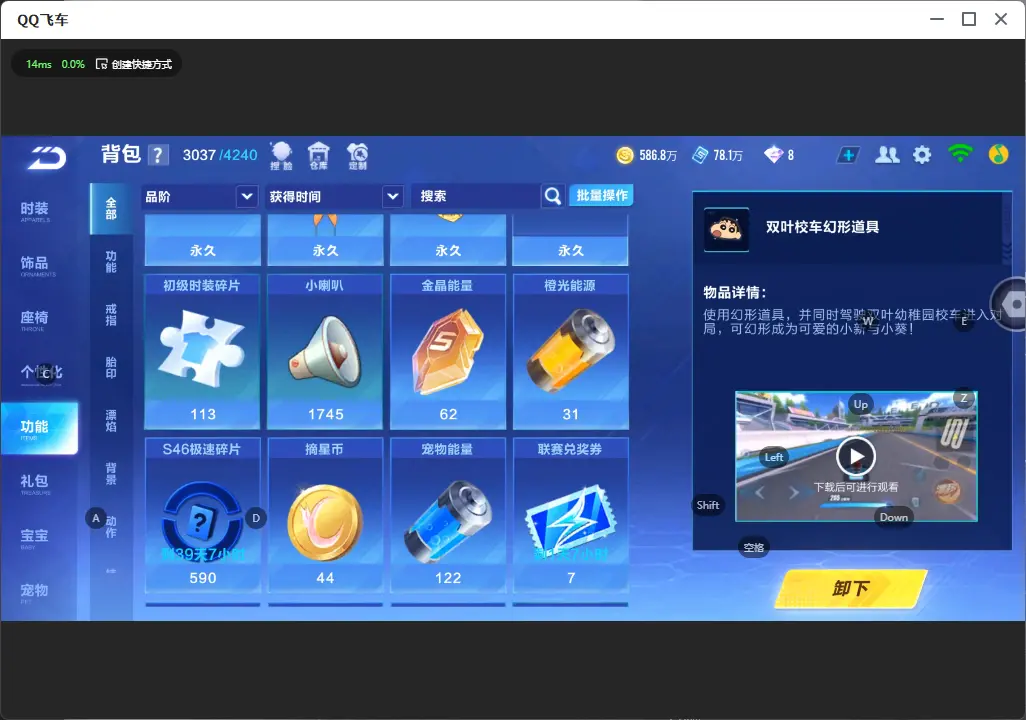Open the 背包 help question mark
This screenshot has width=1026, height=720.
[157, 155]
